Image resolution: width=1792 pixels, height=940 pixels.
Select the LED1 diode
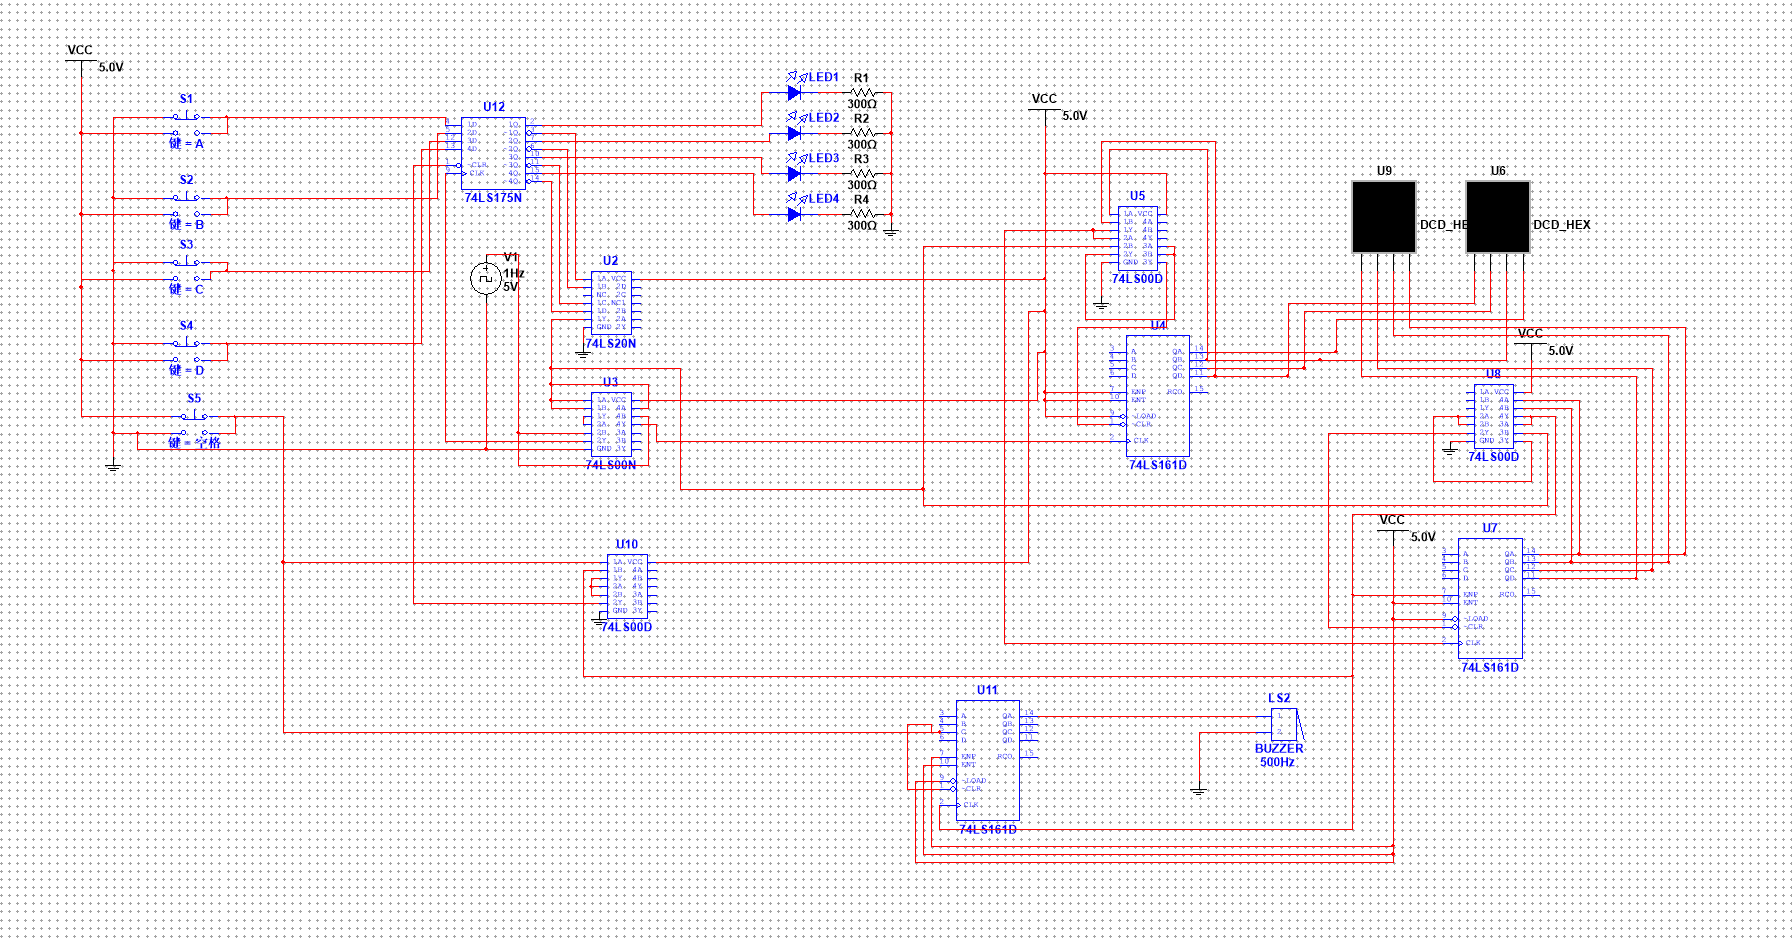tap(794, 92)
